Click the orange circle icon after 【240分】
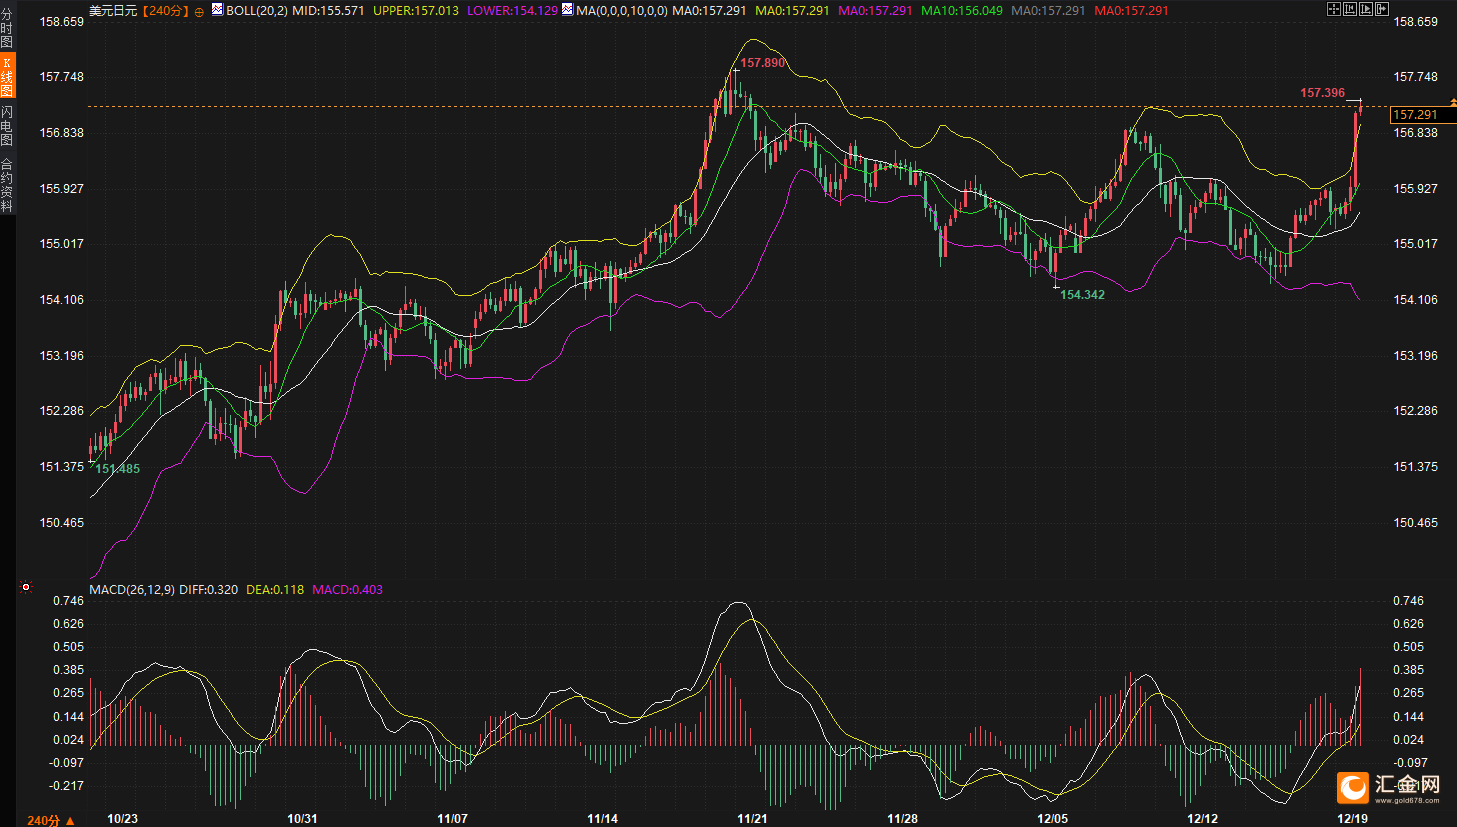This screenshot has width=1457, height=827. tap(198, 11)
